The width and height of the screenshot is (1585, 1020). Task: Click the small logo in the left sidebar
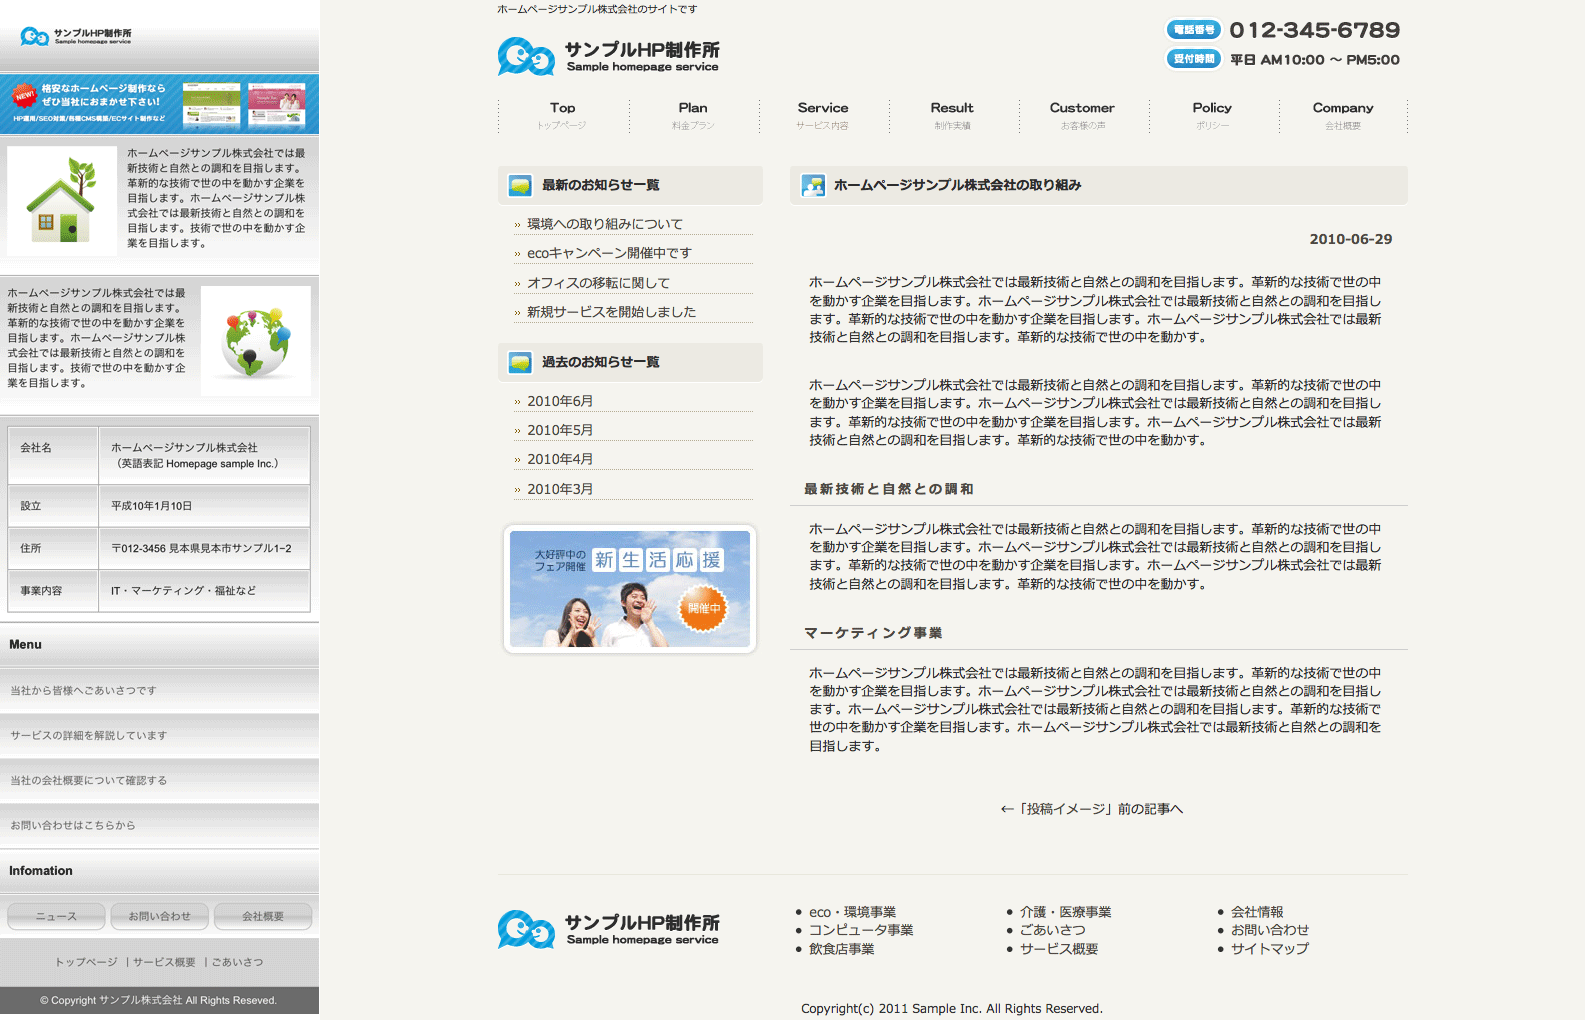point(76,37)
